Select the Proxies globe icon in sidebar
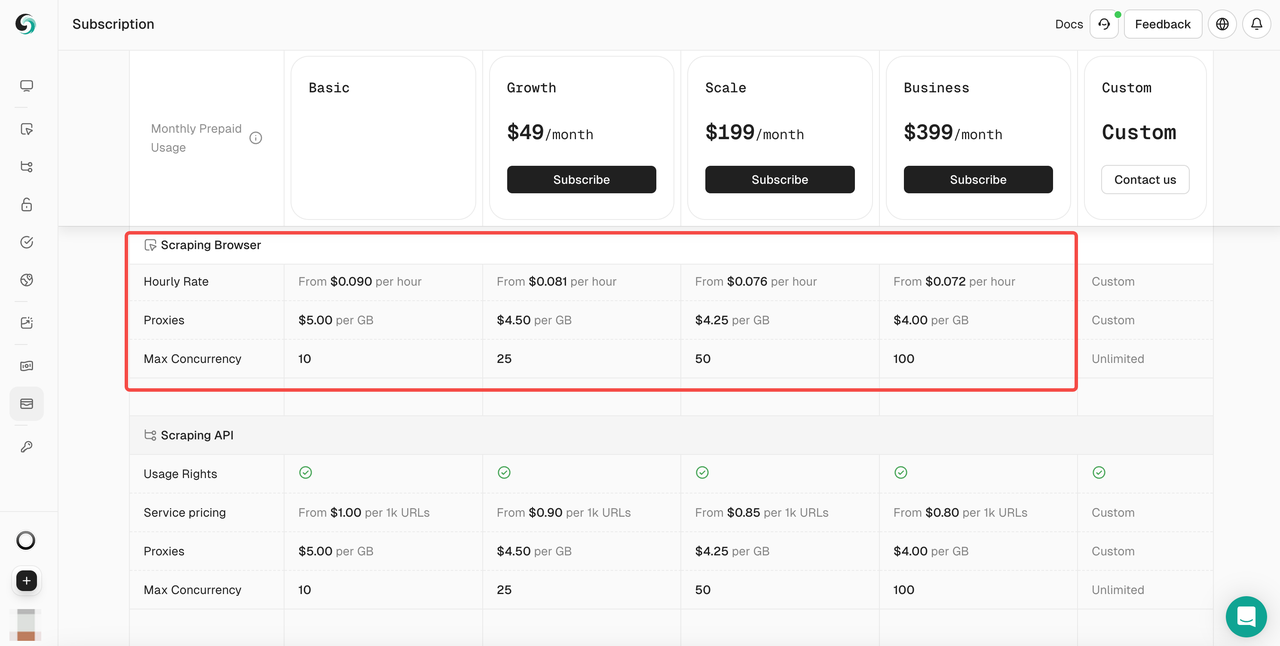 [26, 280]
